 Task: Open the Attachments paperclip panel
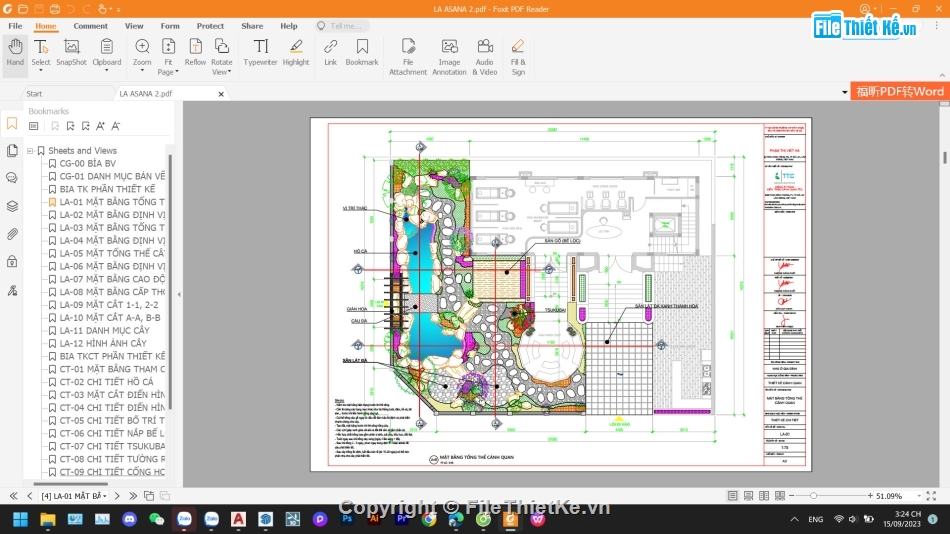click(x=12, y=234)
